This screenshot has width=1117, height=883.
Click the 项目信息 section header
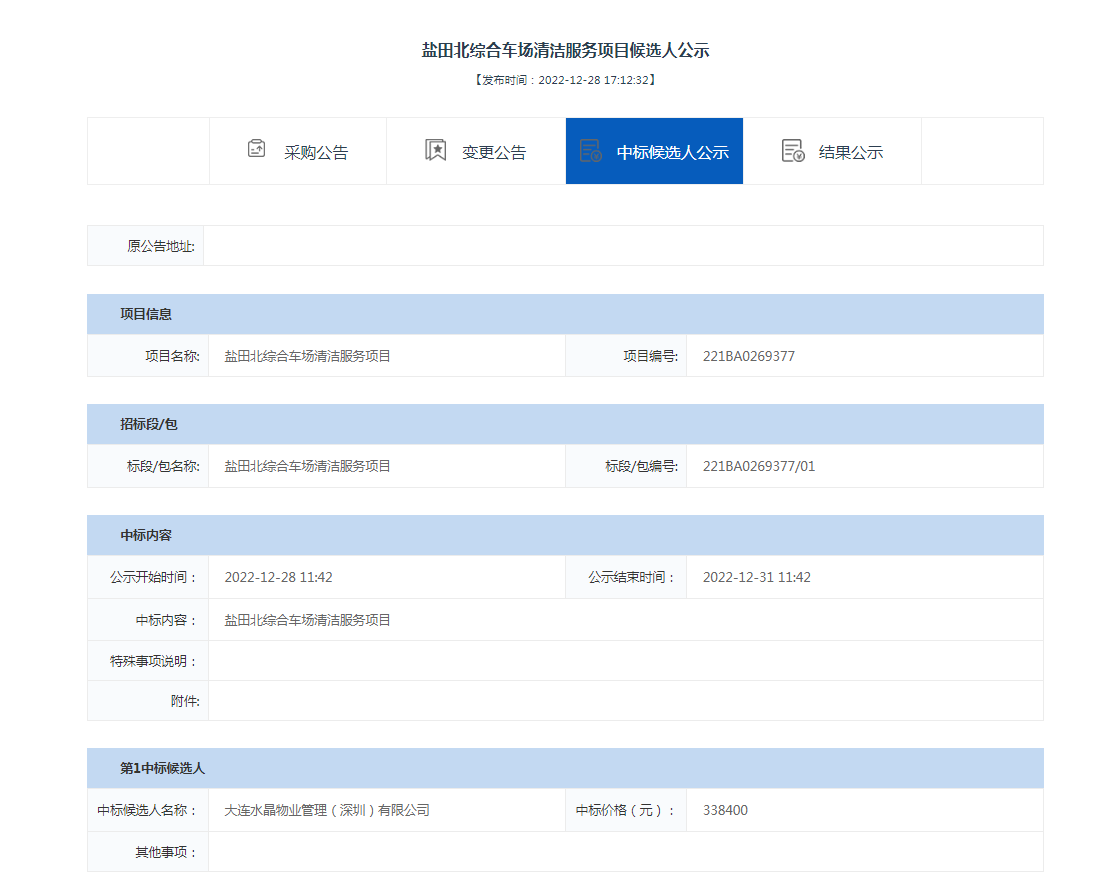(566, 314)
